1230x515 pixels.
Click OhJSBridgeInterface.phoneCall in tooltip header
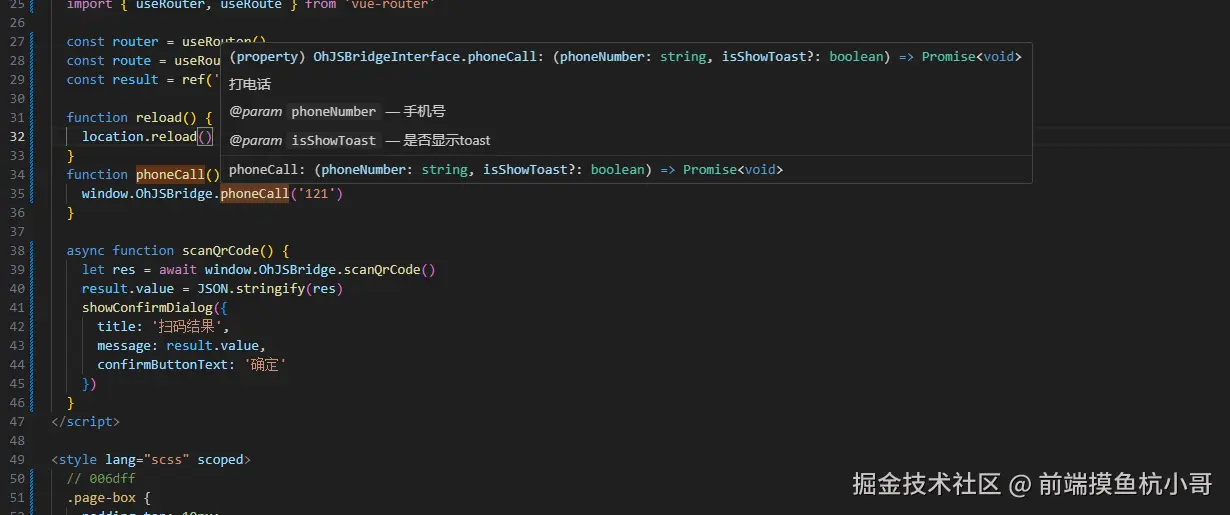425,56
